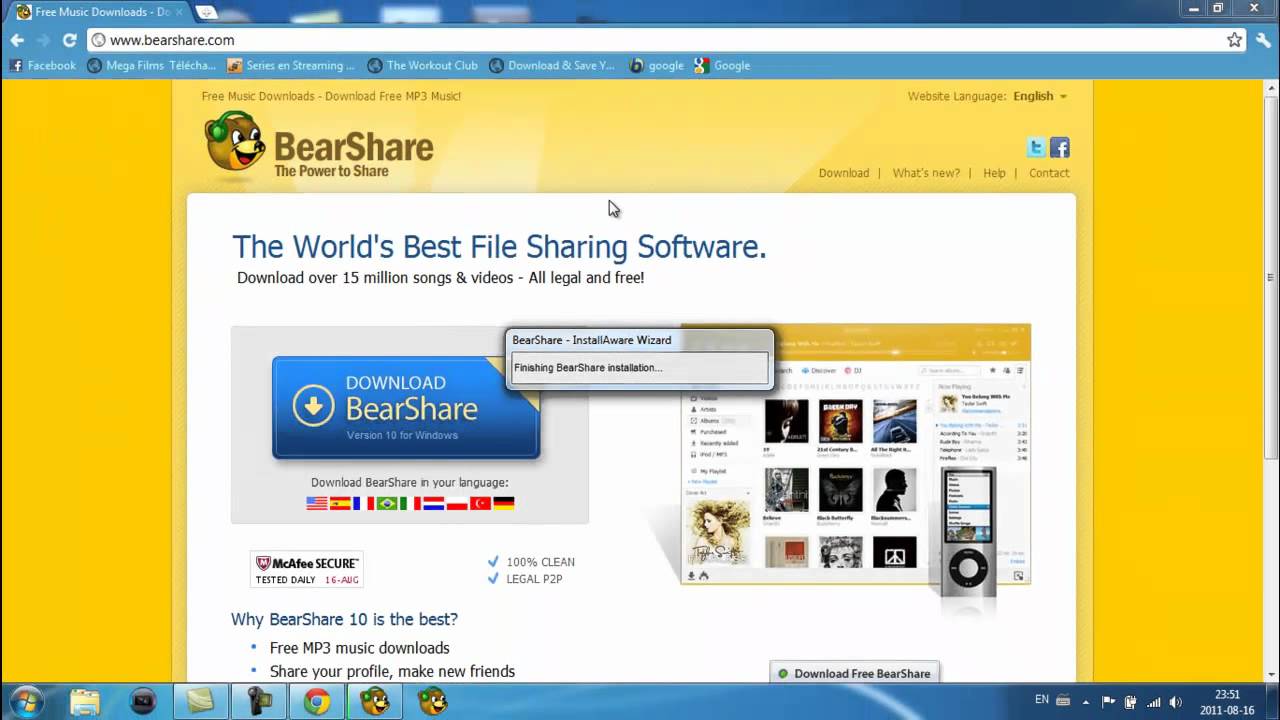1280x720 pixels.
Task: Select the German flag language download
Action: (x=504, y=503)
